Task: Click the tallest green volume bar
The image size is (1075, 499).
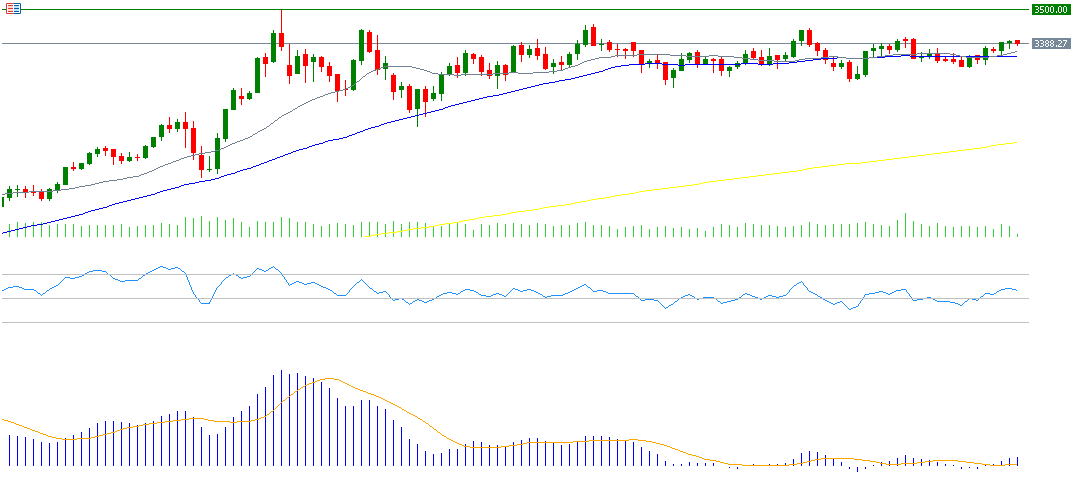Action: click(906, 225)
